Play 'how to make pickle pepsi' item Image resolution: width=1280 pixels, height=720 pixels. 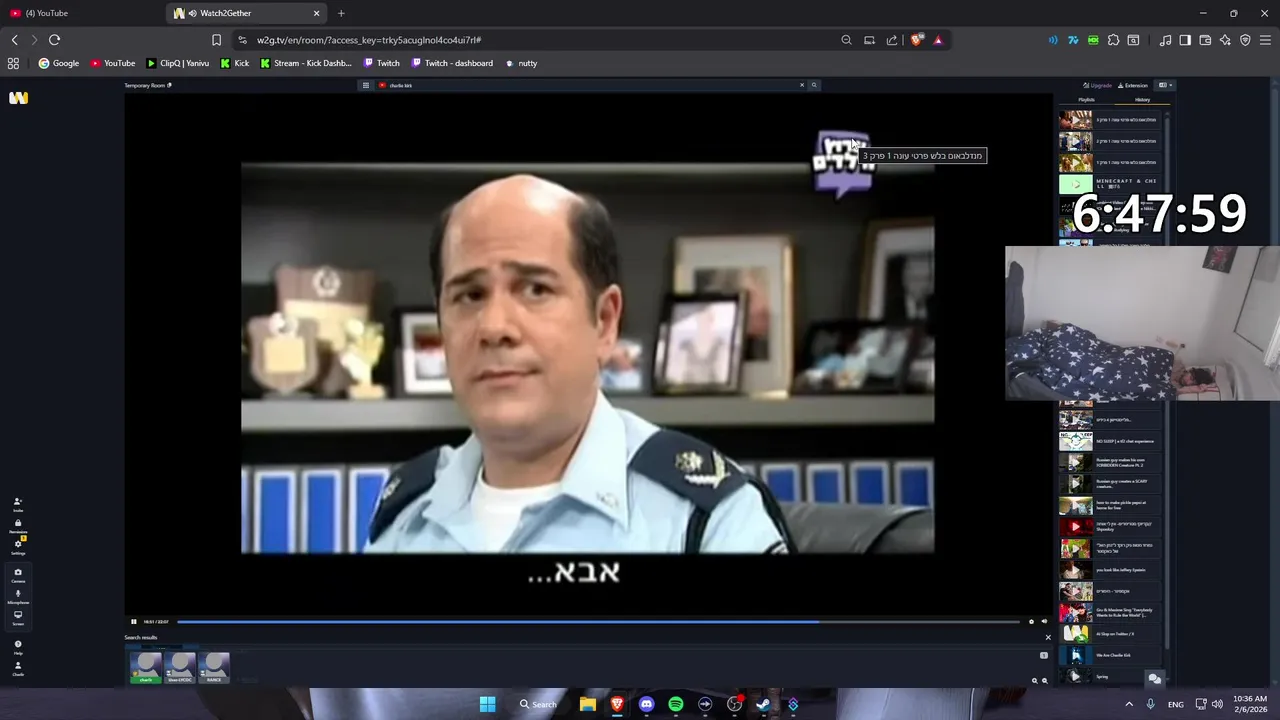pos(1109,505)
